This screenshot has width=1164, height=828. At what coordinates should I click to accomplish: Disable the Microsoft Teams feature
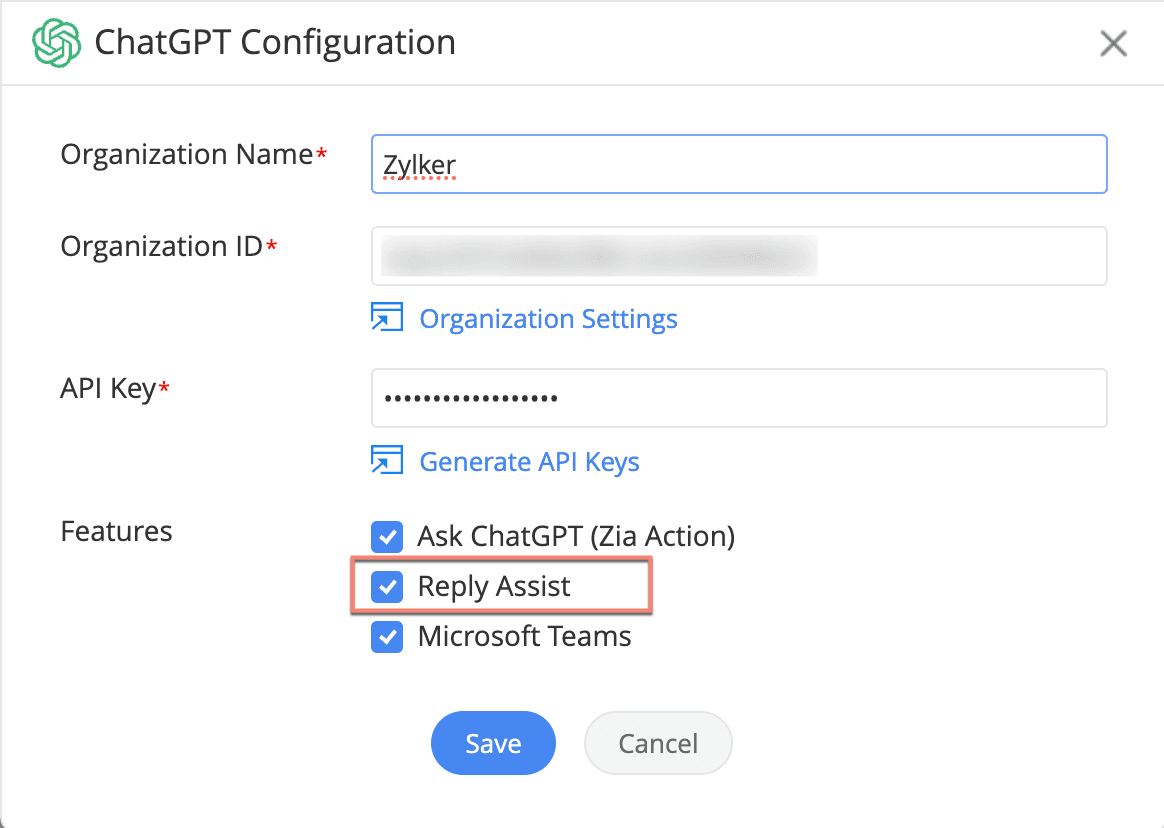click(386, 637)
